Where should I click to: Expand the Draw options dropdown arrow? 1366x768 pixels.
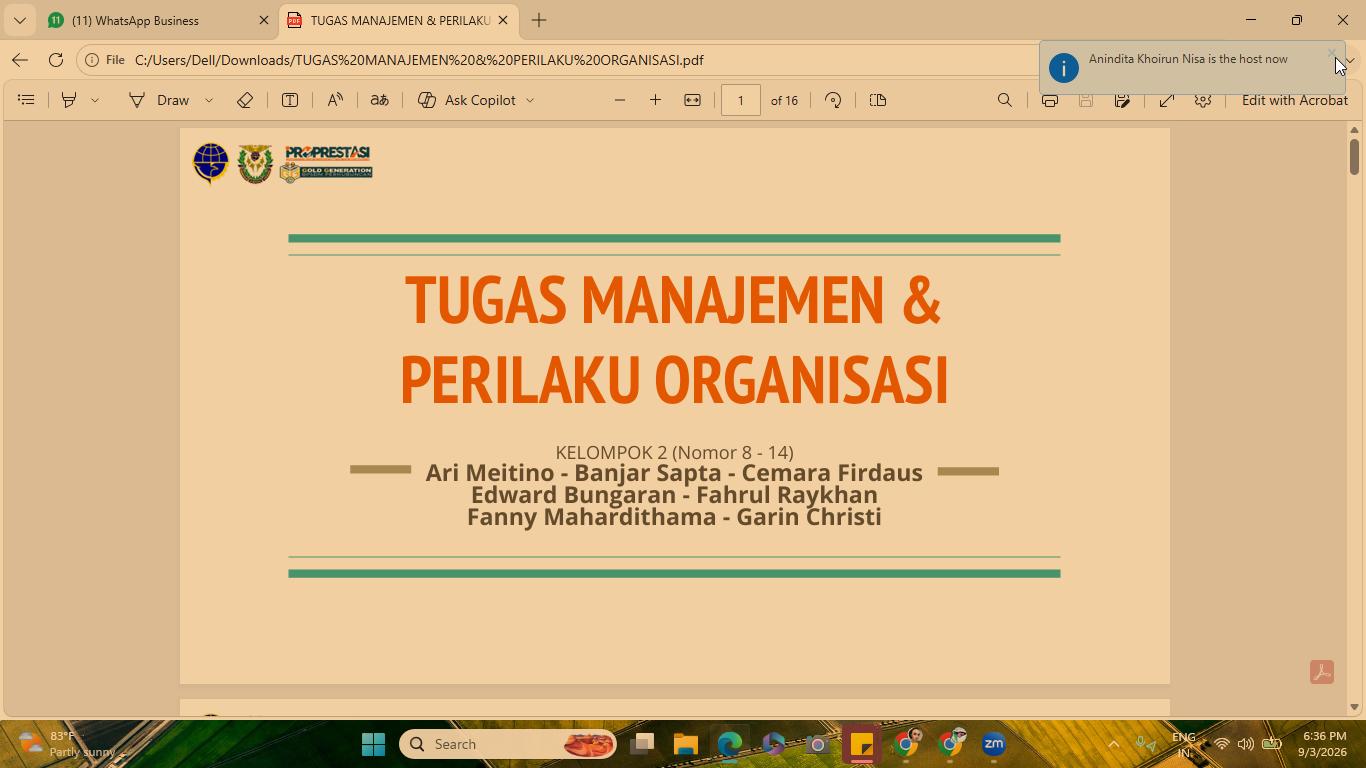coord(209,100)
